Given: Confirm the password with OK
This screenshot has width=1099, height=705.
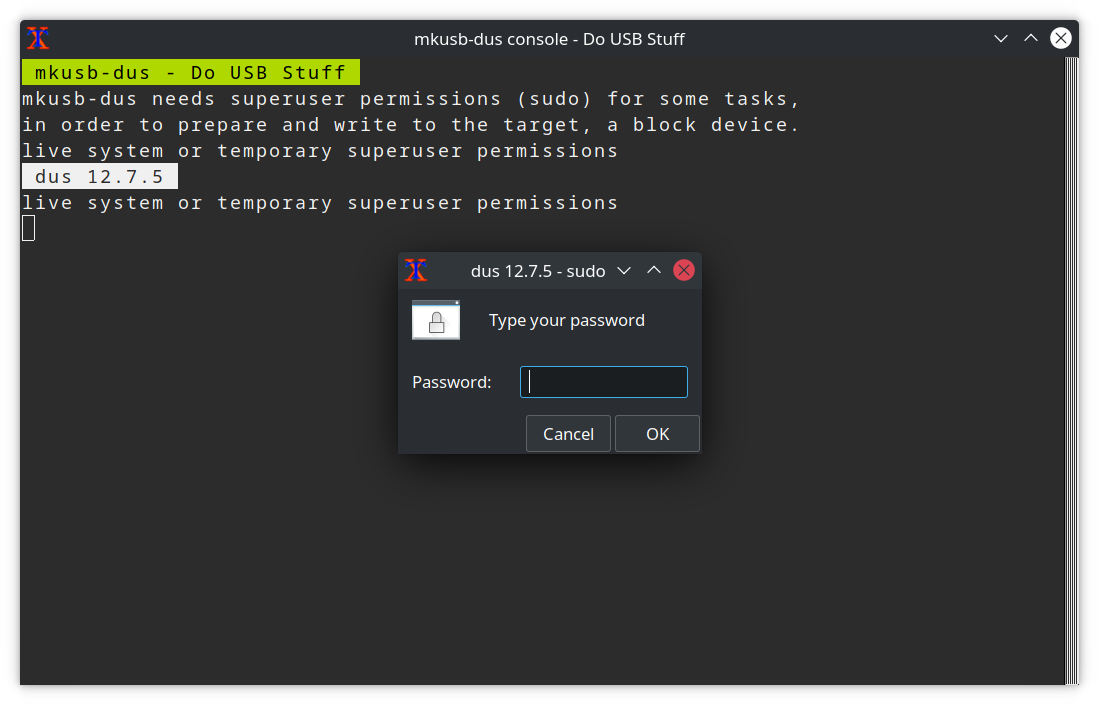Looking at the screenshot, I should pyautogui.click(x=657, y=434).
